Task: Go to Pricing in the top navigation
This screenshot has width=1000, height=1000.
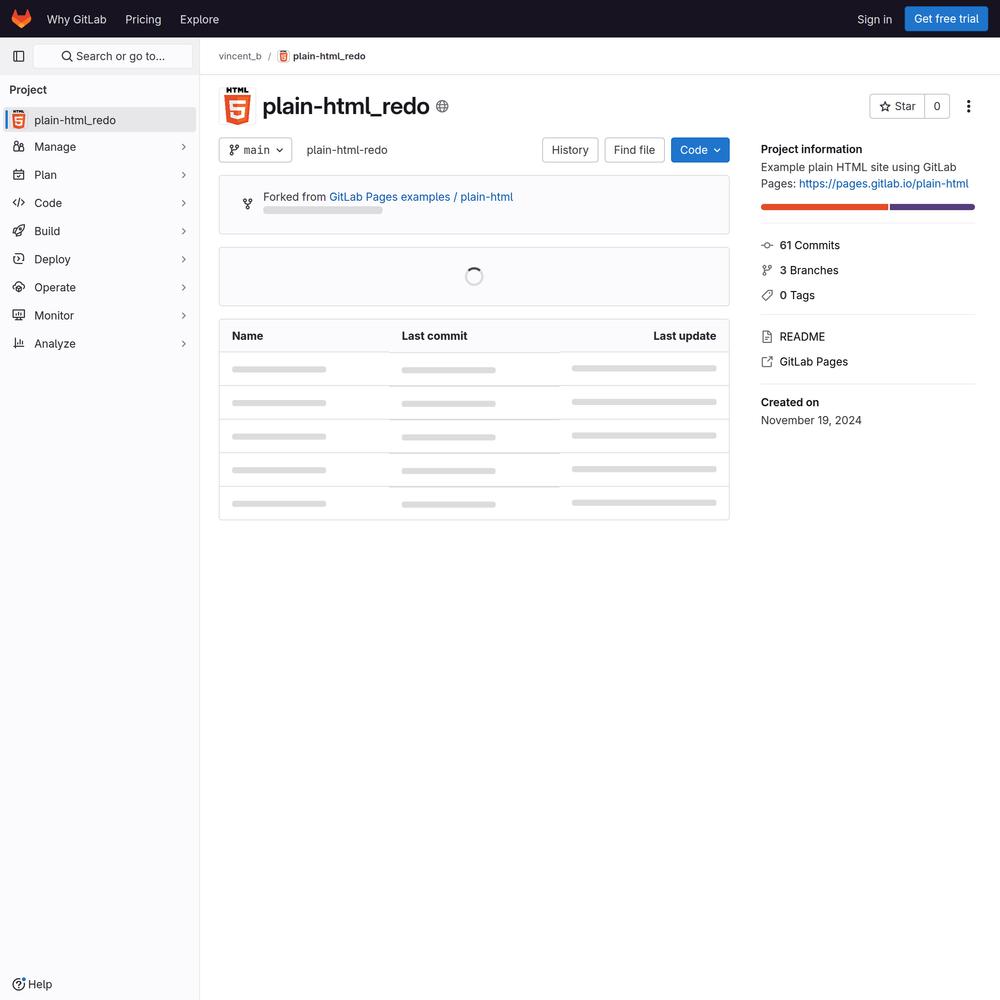Action: (x=143, y=19)
